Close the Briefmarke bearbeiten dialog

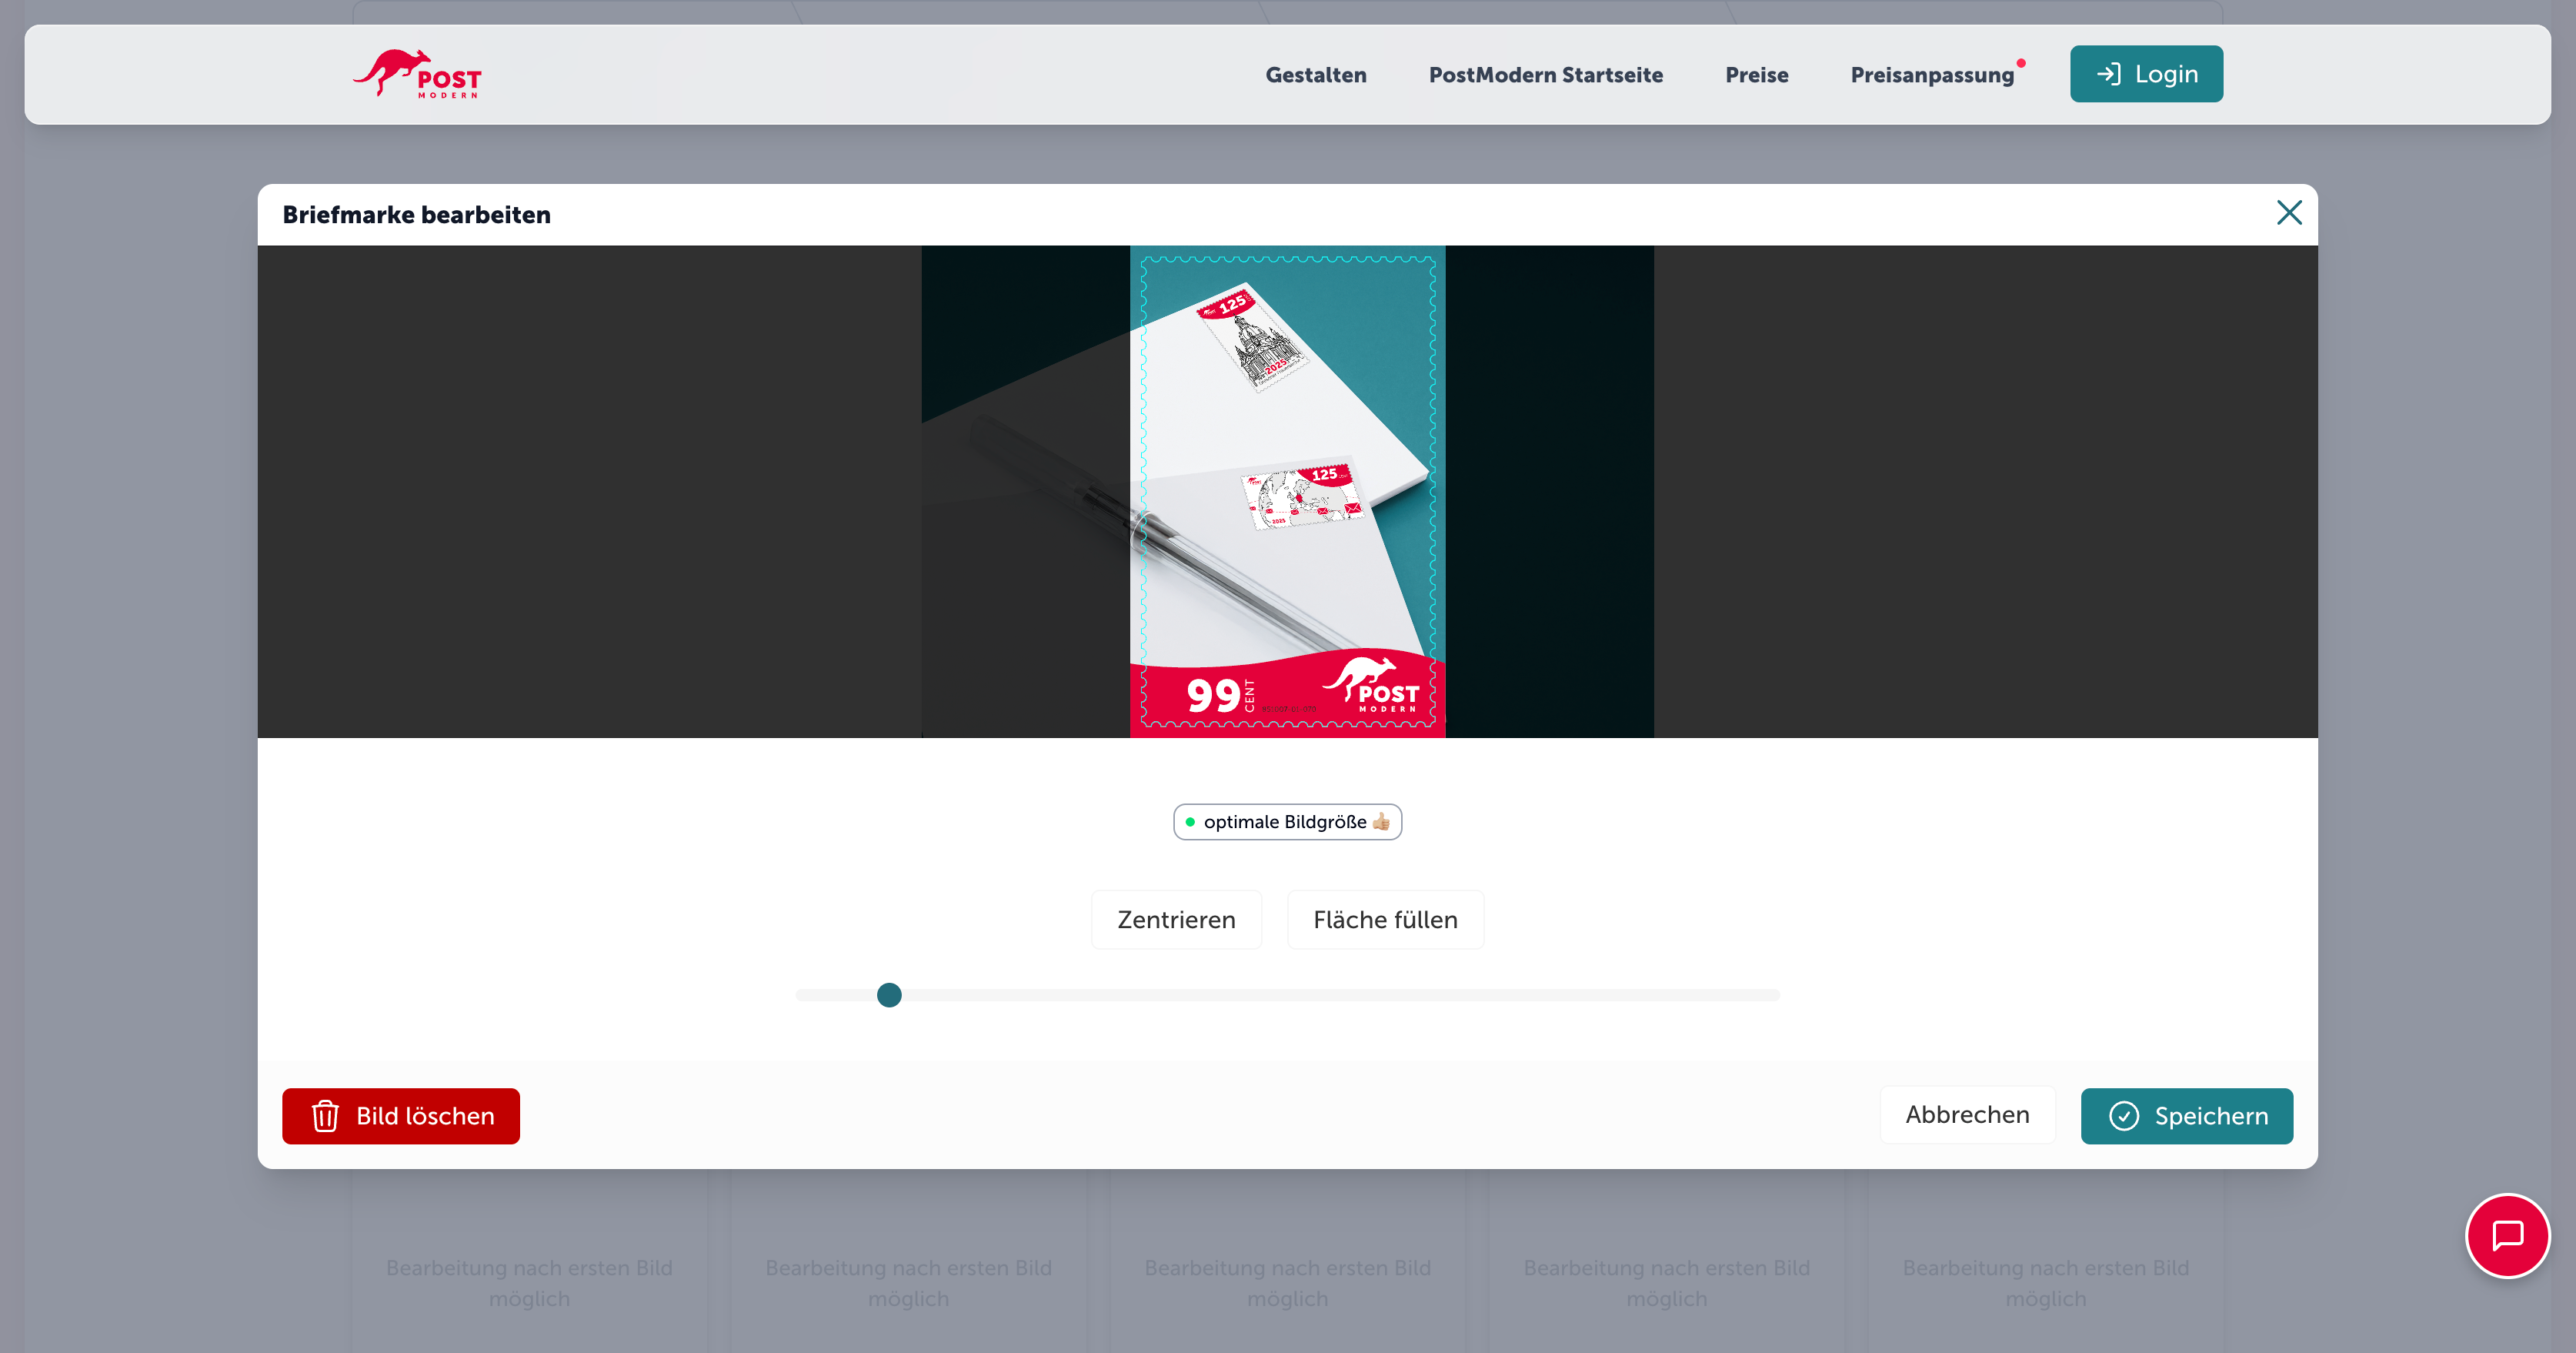pos(2290,213)
